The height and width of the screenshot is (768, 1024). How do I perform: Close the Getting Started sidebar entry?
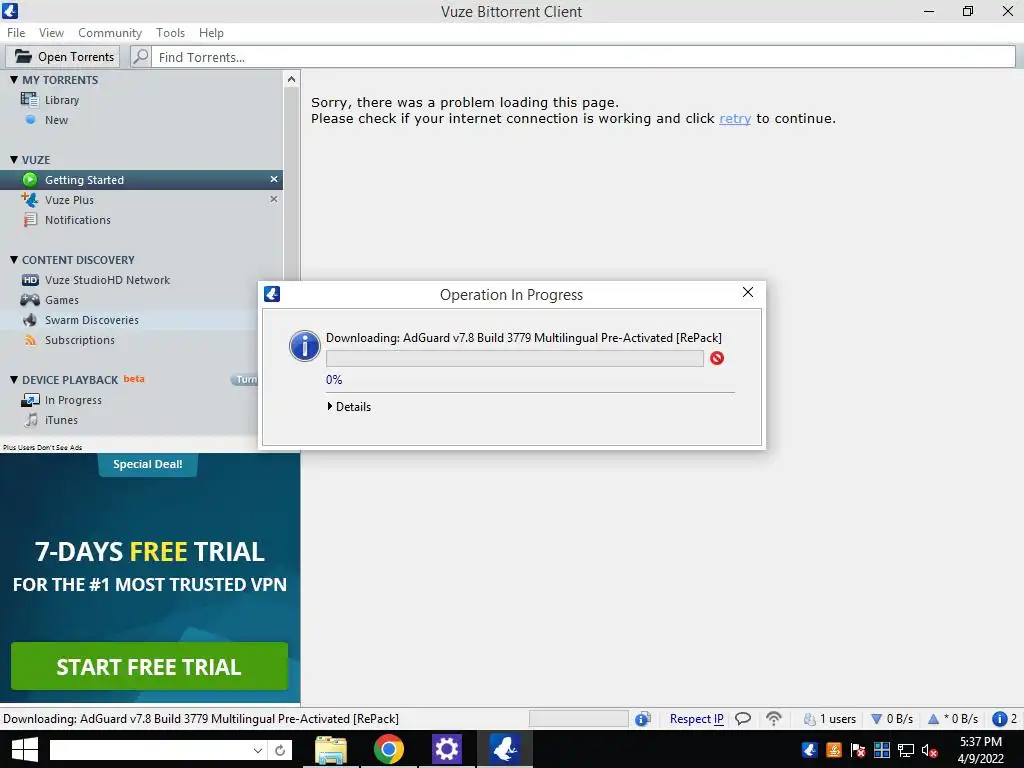pos(274,179)
